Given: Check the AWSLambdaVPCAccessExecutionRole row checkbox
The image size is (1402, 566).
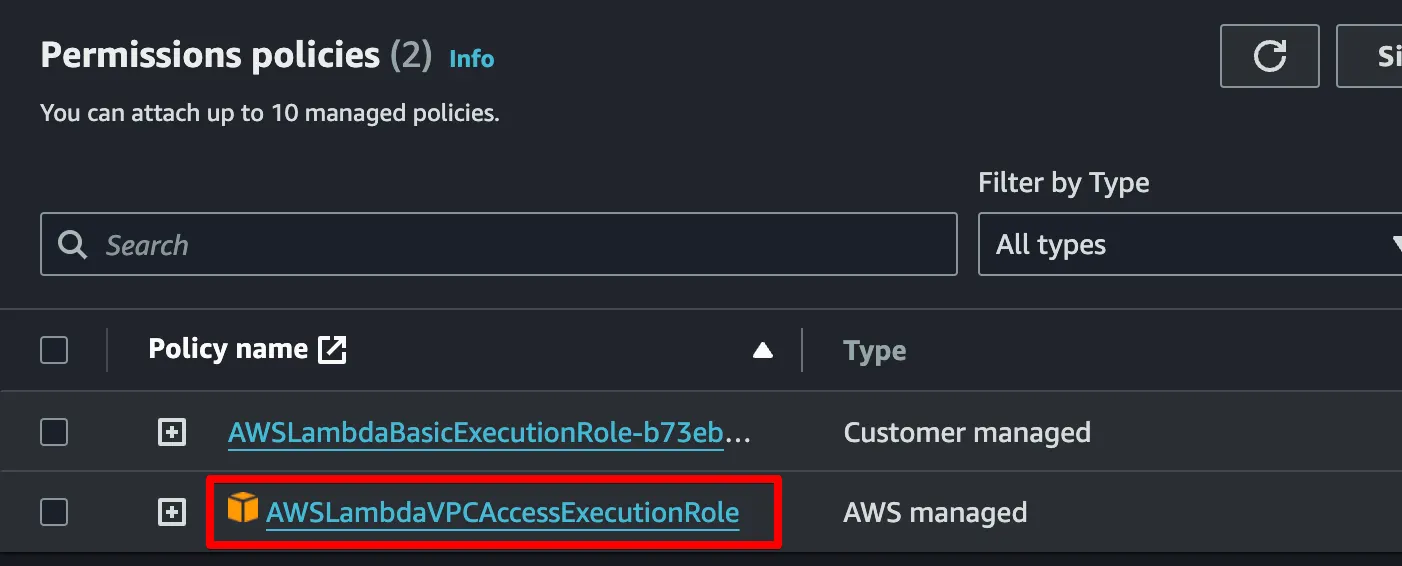Looking at the screenshot, I should (54, 512).
